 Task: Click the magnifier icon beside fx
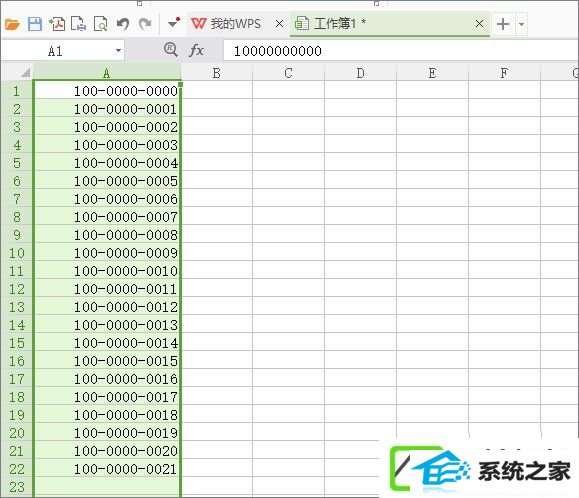tap(171, 49)
